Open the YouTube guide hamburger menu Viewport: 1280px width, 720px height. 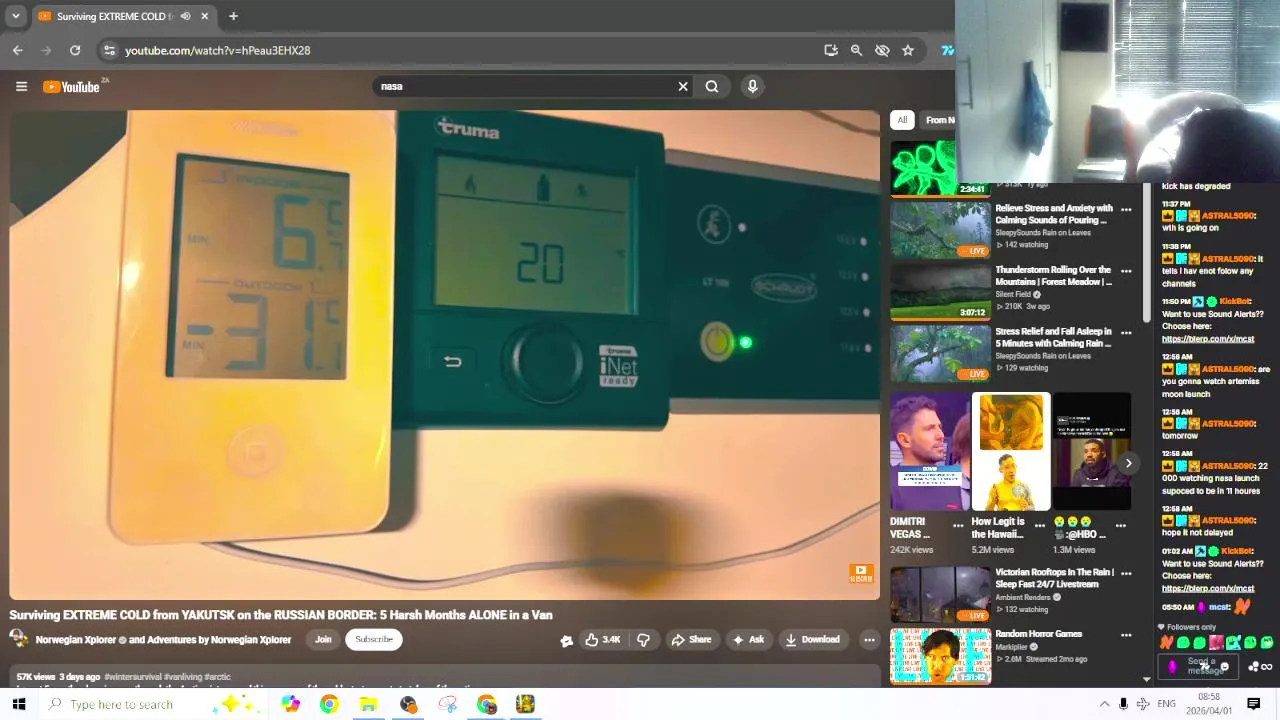(21, 86)
